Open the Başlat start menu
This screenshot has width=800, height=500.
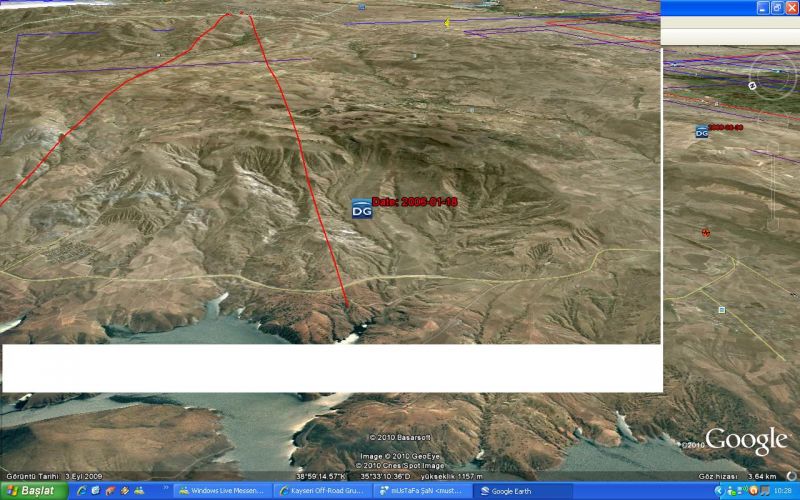pos(32,491)
